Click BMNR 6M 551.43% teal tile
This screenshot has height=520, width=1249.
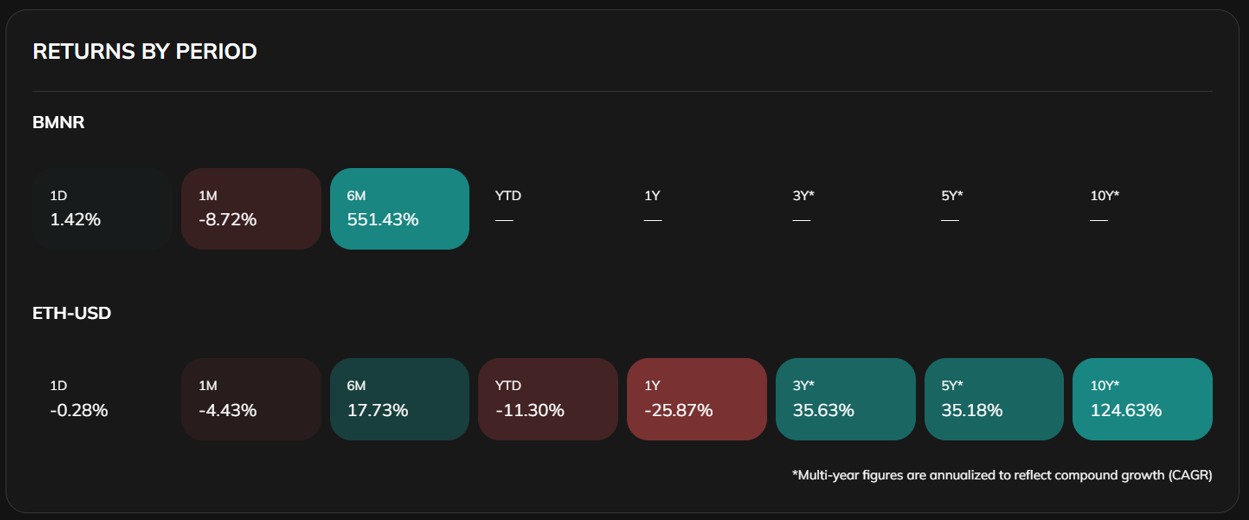(x=399, y=208)
